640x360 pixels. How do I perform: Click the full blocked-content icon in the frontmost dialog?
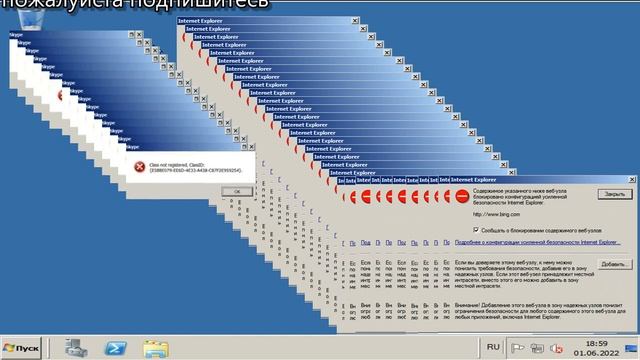462,196
